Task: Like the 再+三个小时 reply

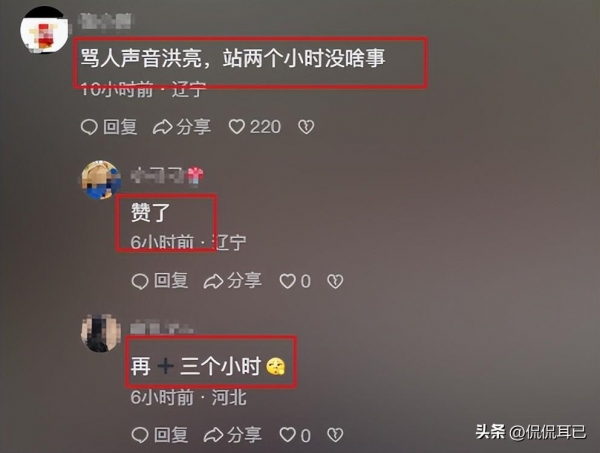Action: tap(295, 435)
